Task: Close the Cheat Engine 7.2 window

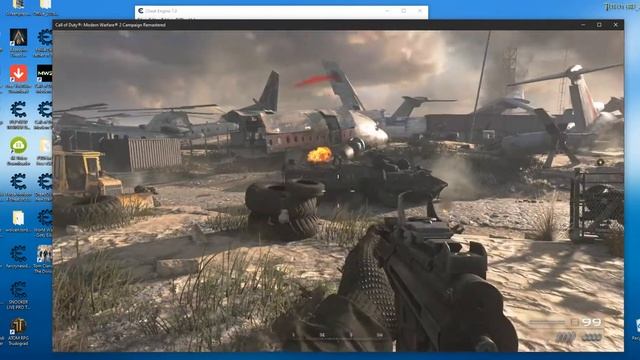Action: (x=420, y=11)
